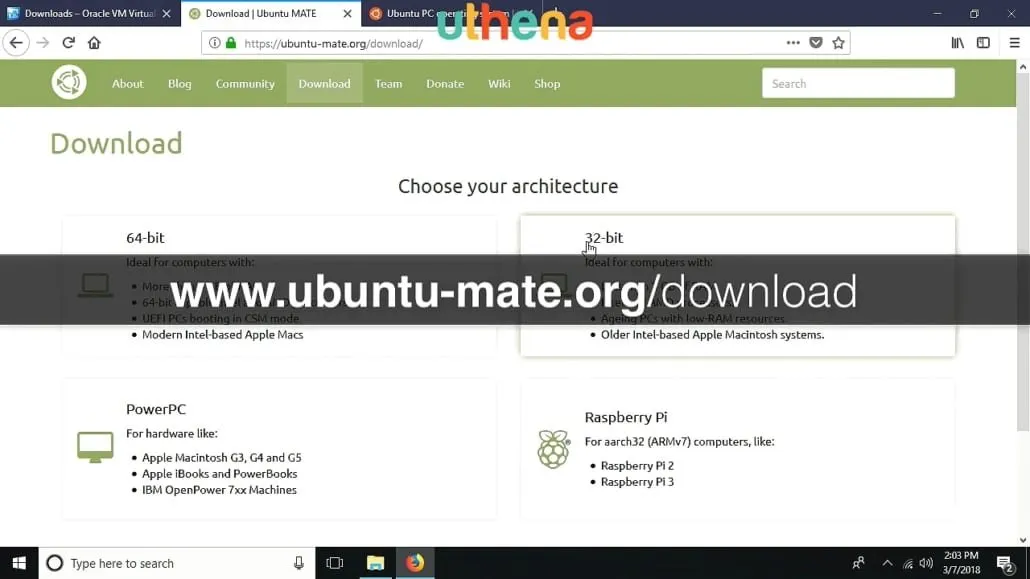Select the Download nav item
1030x579 pixels.
tap(325, 83)
